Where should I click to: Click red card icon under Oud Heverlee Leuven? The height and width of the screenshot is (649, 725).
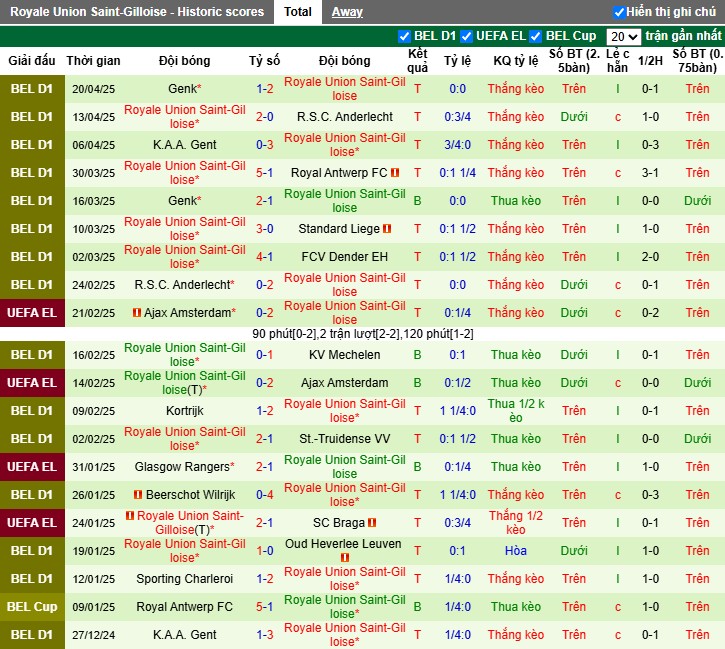pyautogui.click(x=344, y=557)
